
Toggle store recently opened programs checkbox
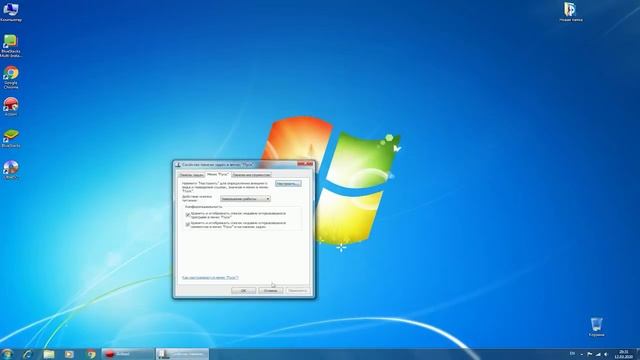point(188,215)
